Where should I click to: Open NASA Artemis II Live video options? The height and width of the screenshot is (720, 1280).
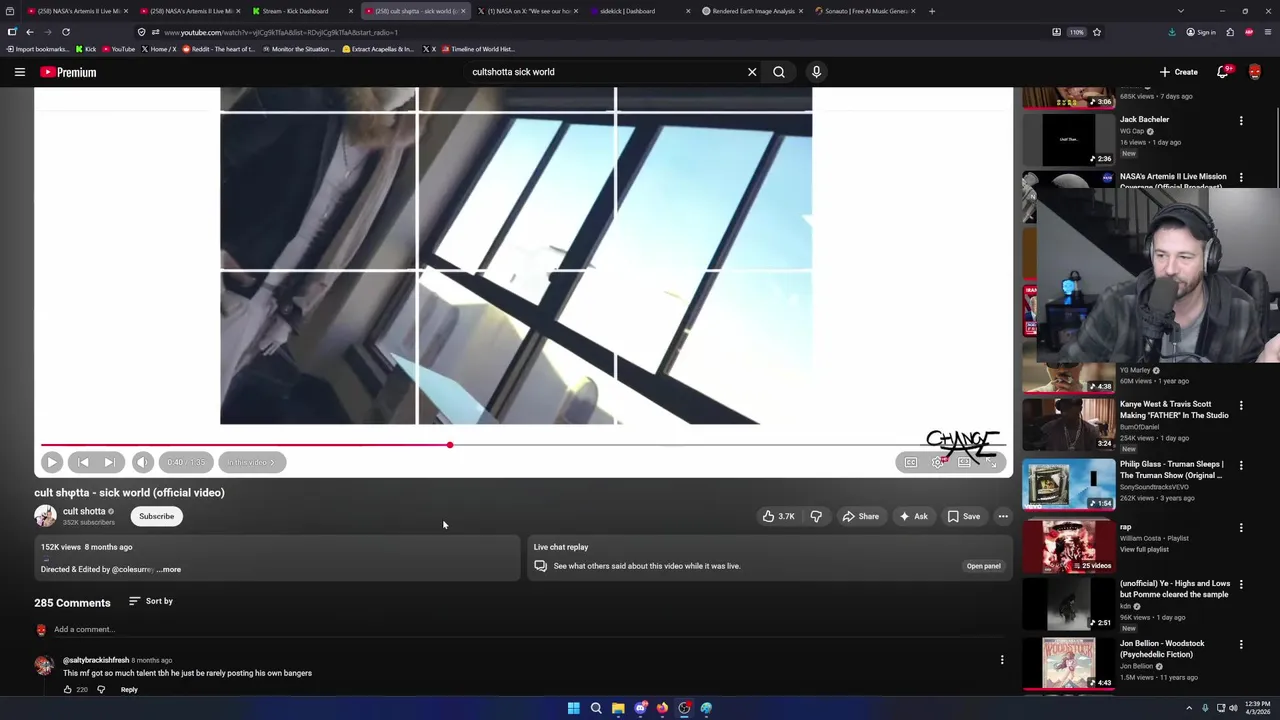point(1241,178)
